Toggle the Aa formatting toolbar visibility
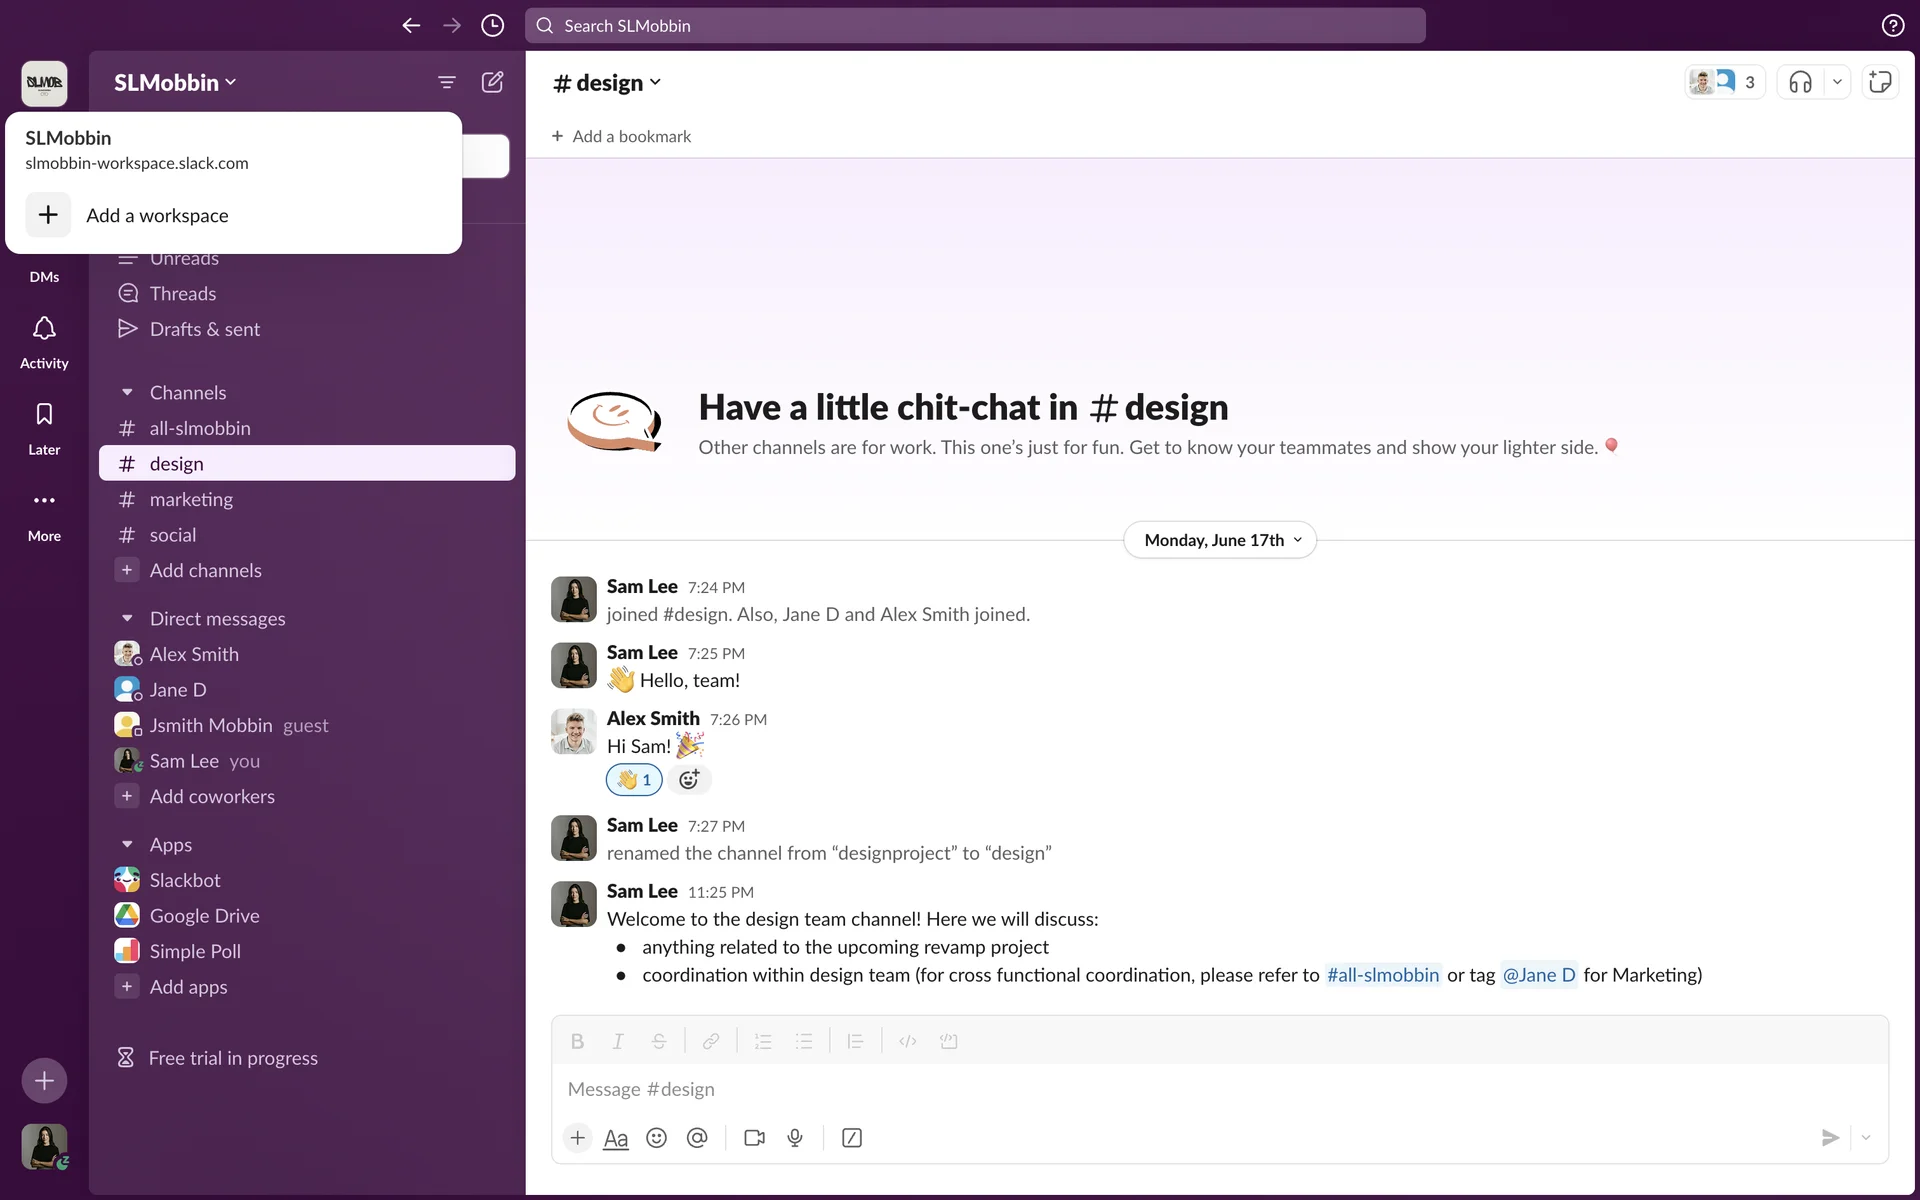Screen dimensions: 1920x1200 pos(616,1138)
